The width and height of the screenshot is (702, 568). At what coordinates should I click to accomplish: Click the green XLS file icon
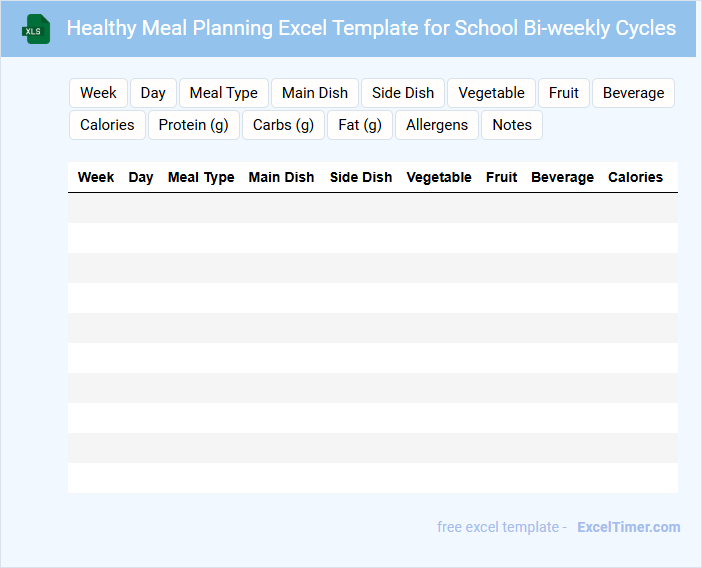pos(36,29)
